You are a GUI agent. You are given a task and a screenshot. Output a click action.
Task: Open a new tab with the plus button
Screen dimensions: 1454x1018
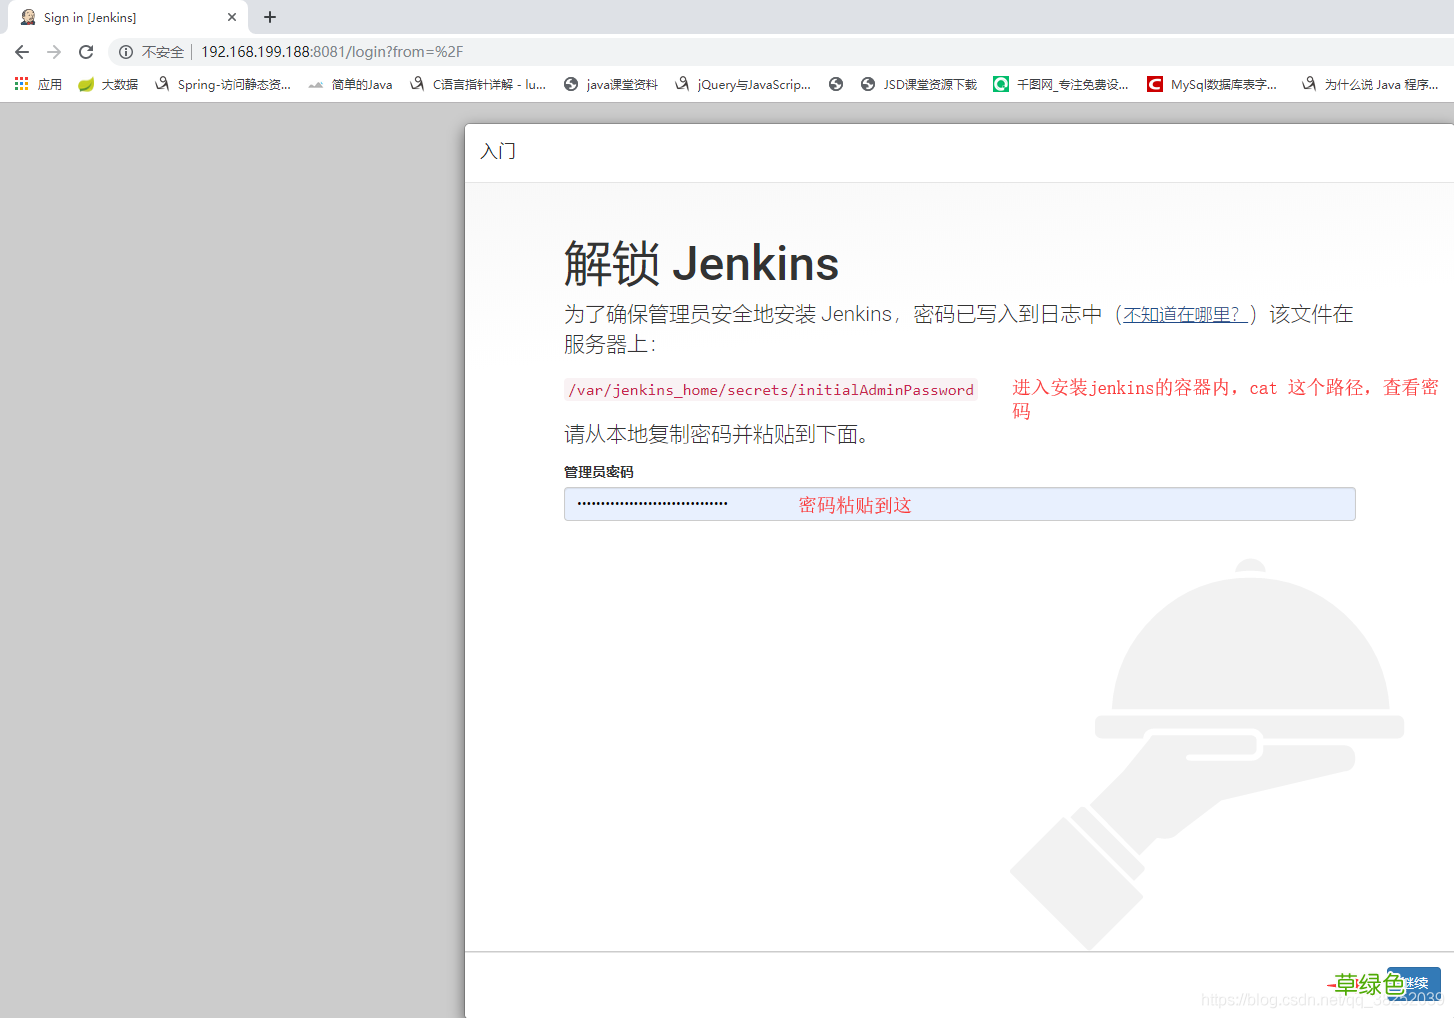point(269,17)
